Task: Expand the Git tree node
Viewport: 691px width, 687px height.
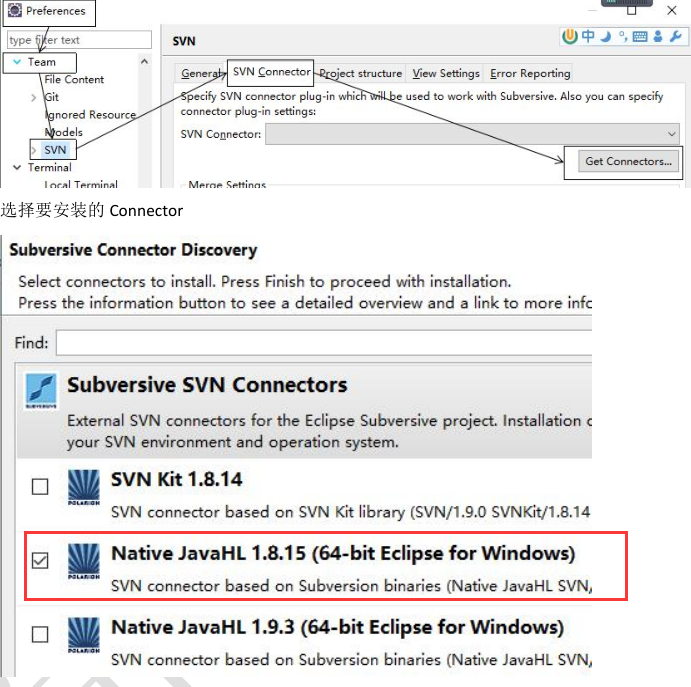Action: coord(33,97)
